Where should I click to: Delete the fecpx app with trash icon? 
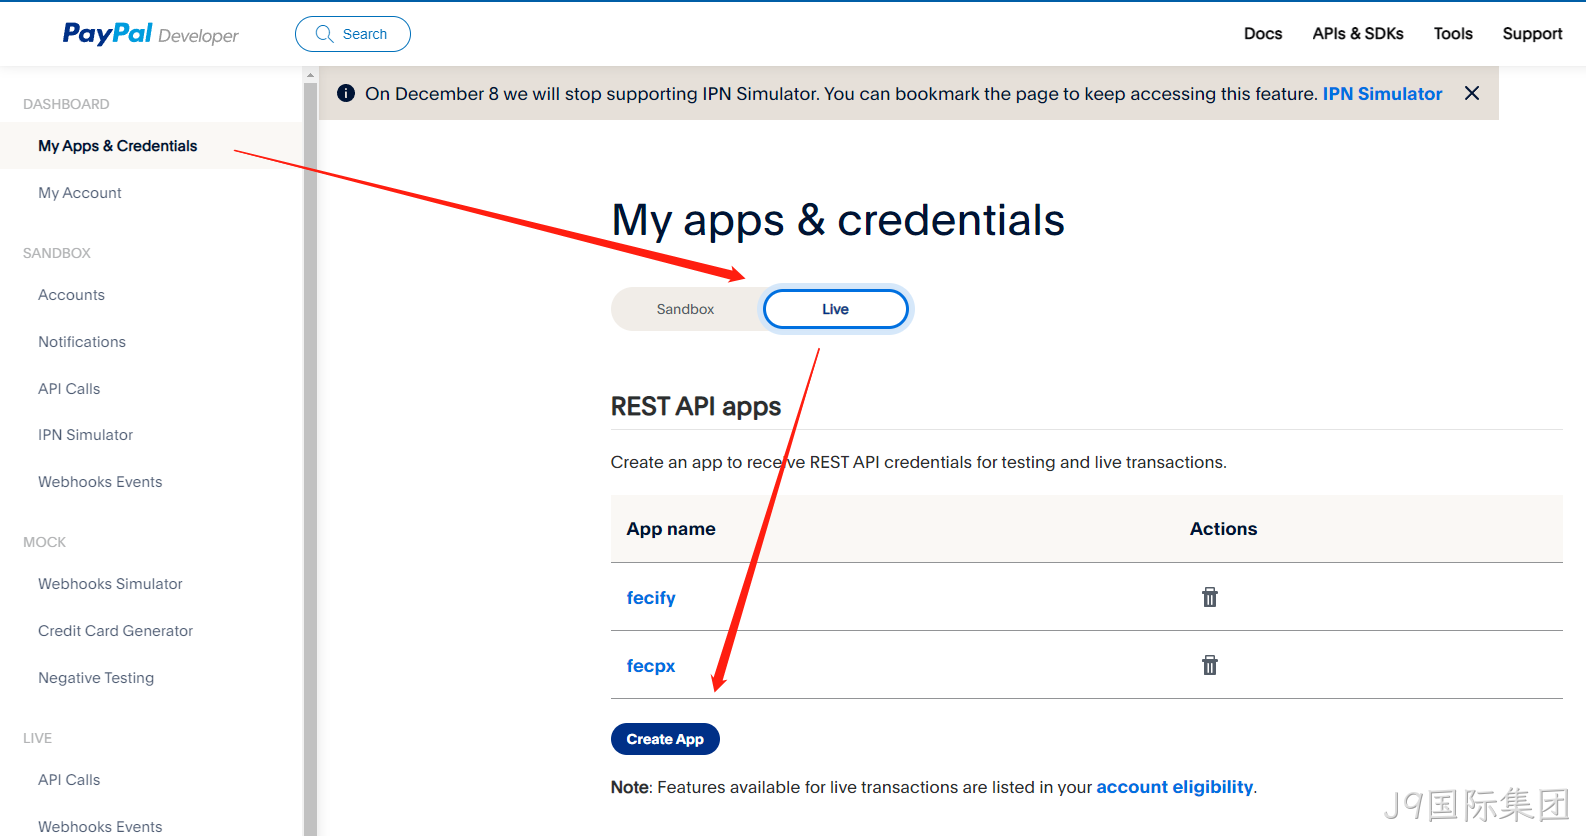[x=1210, y=665]
